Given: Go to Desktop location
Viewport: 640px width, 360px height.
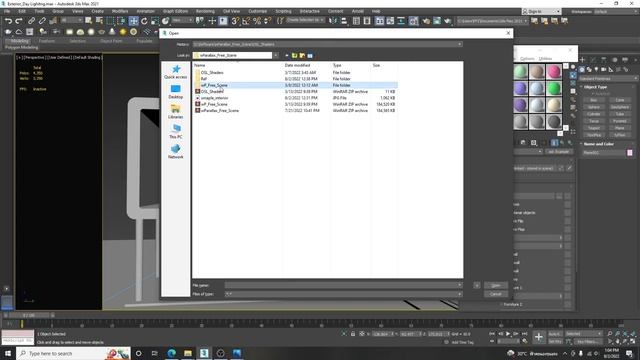Looking at the screenshot, I should (176, 92).
